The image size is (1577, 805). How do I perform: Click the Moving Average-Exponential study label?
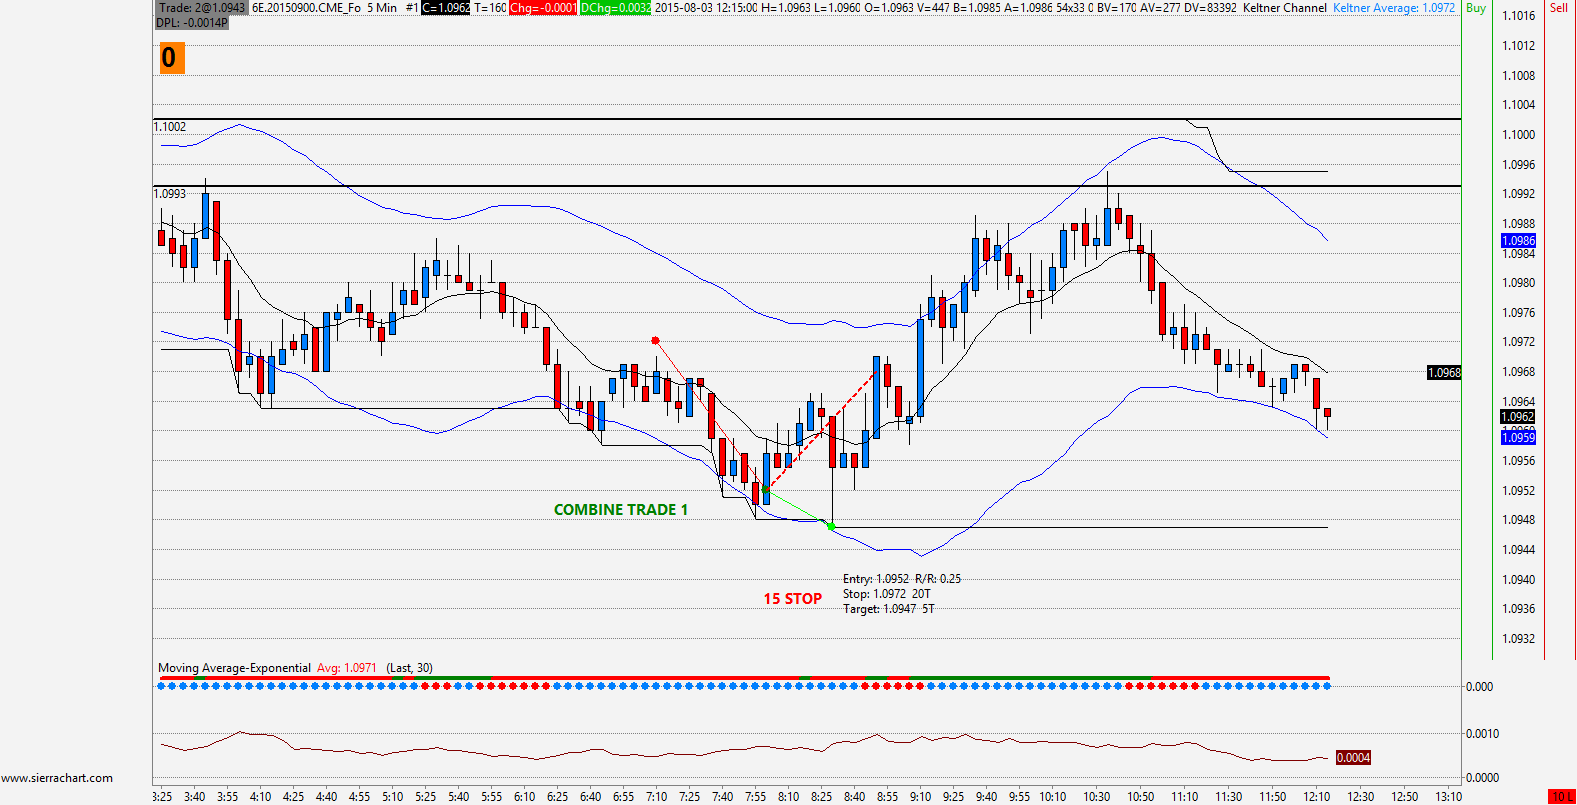(x=234, y=668)
